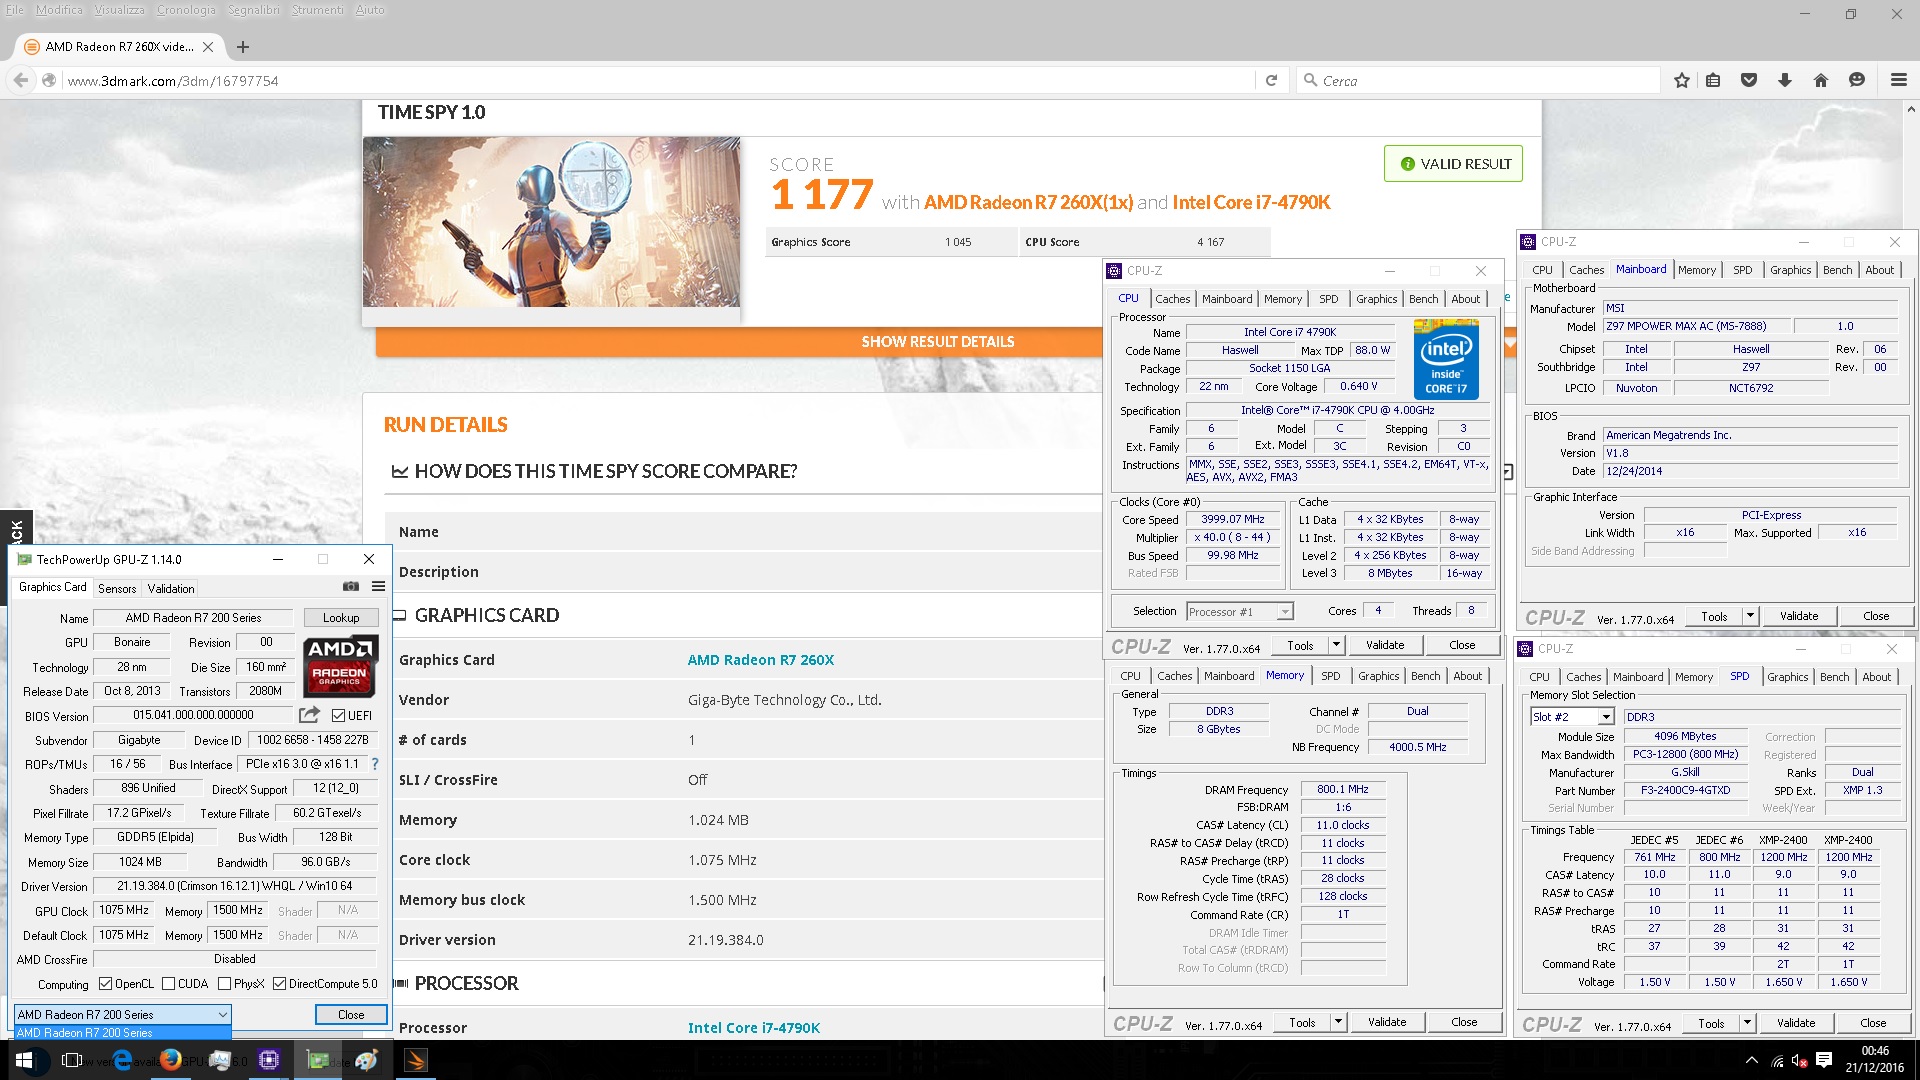Viewport: 1920px width, 1080px height.
Task: Open the AMD Radeon R7 260X link
Action: click(x=761, y=660)
